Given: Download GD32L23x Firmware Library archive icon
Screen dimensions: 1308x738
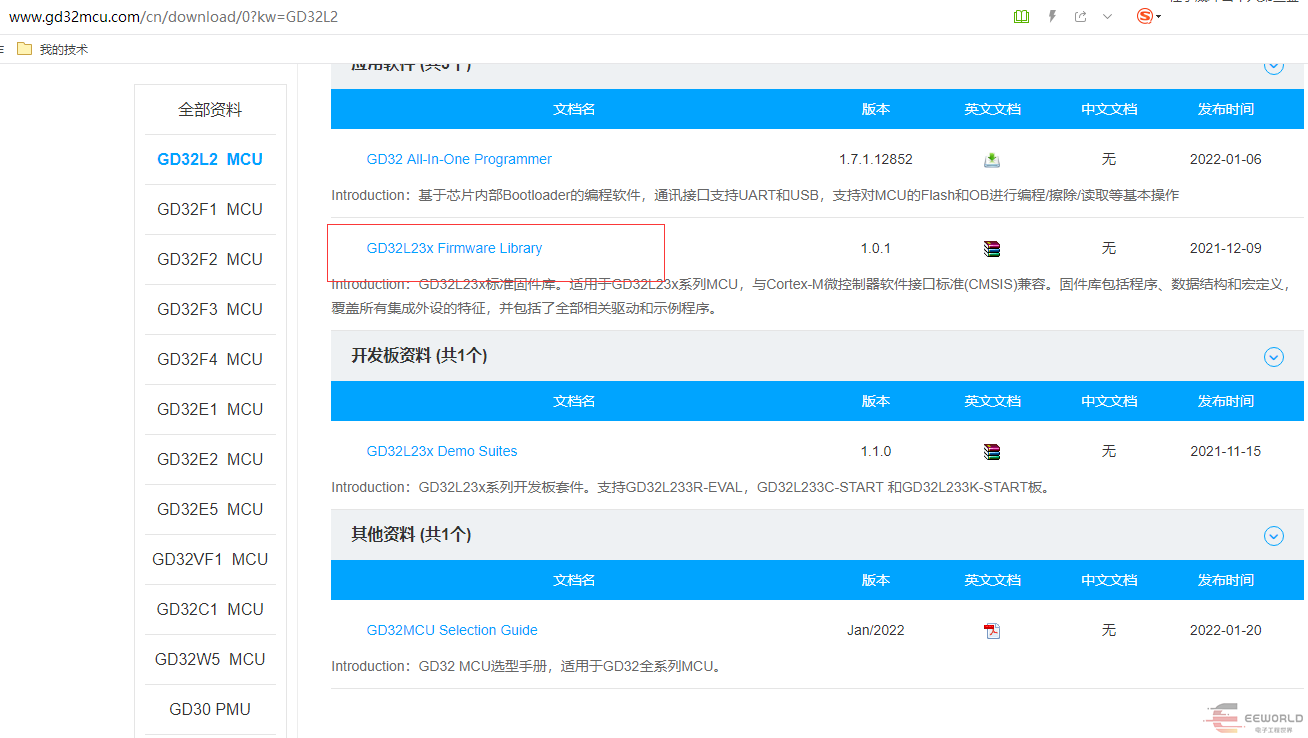Looking at the screenshot, I should (991, 249).
